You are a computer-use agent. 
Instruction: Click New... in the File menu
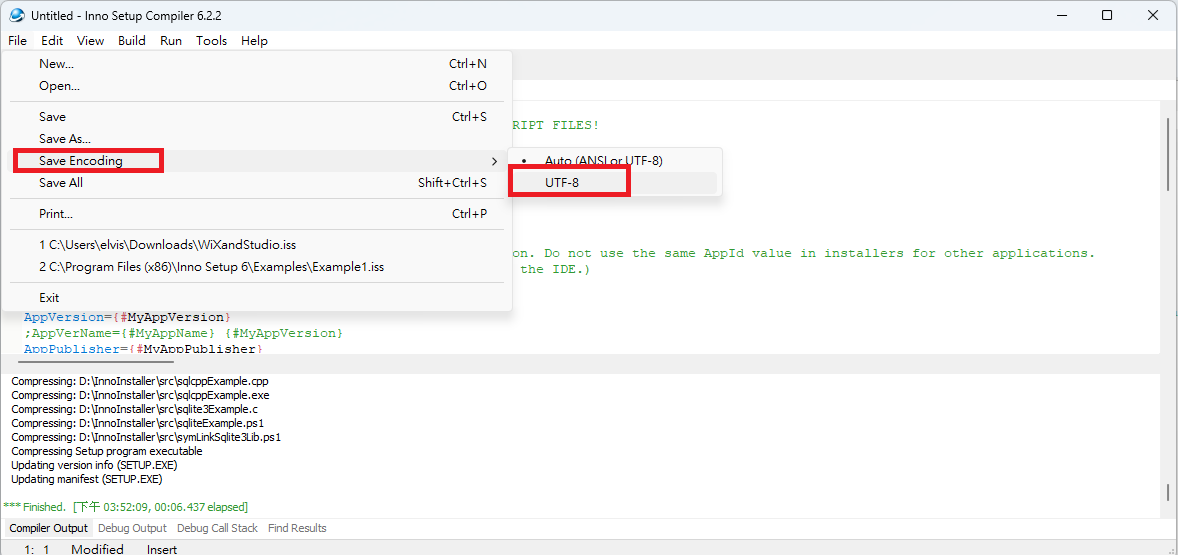[x=56, y=64]
